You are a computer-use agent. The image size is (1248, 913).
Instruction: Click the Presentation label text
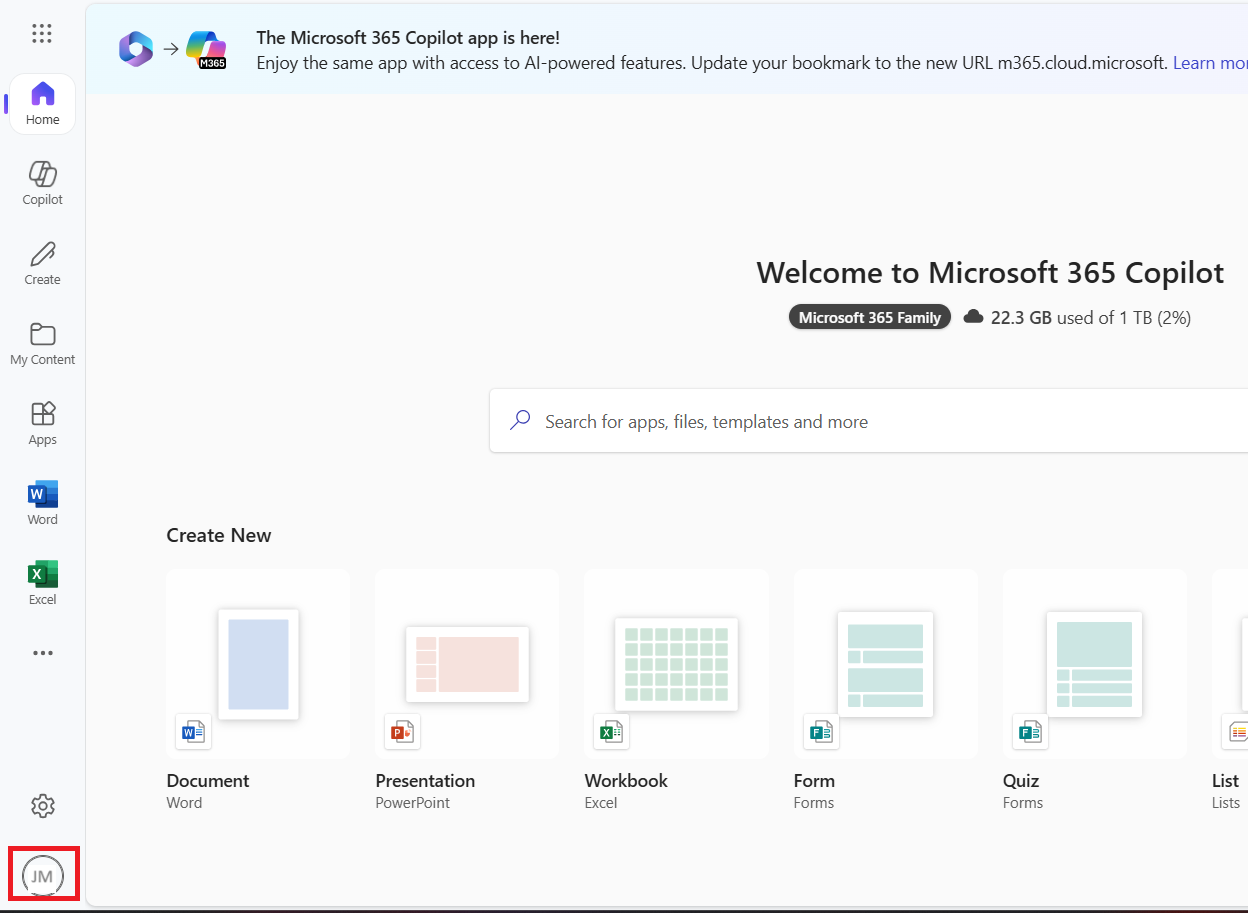425,781
